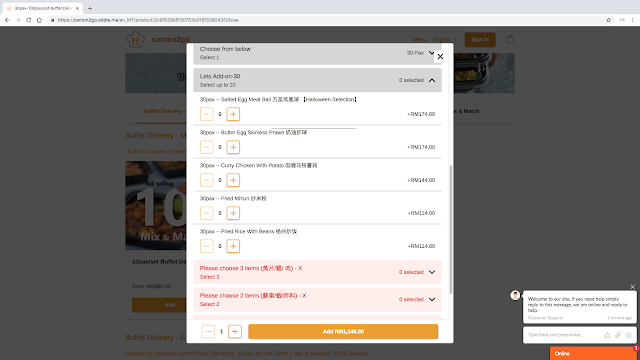Screen dimensions: 640x360
Task: Expand Please choose 3 items section
Action: pyautogui.click(x=317, y=272)
